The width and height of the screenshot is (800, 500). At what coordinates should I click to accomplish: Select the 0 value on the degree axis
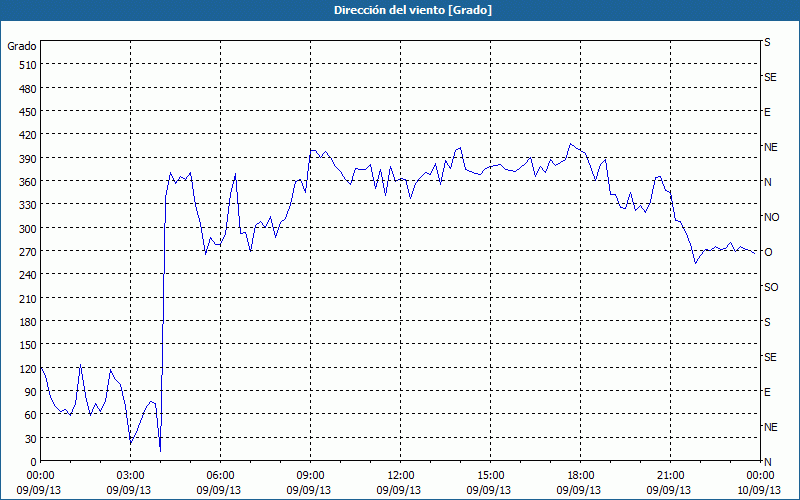click(x=34, y=462)
